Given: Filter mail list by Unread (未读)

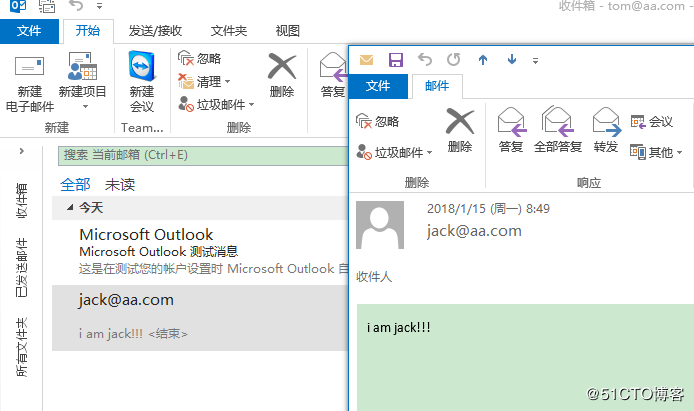Looking at the screenshot, I should [x=120, y=184].
